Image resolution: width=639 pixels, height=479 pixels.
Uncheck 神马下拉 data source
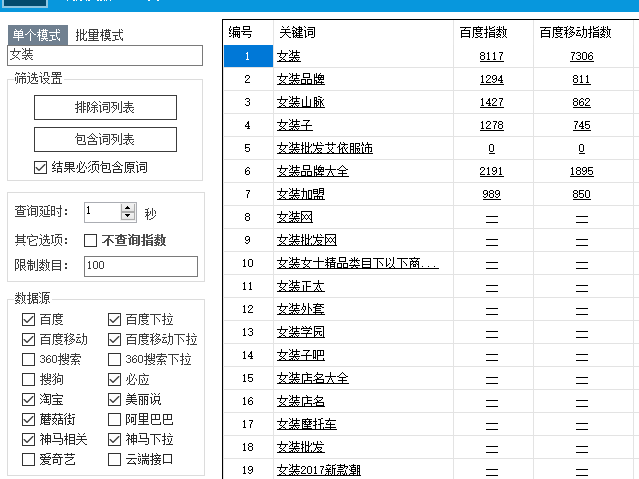coord(115,439)
